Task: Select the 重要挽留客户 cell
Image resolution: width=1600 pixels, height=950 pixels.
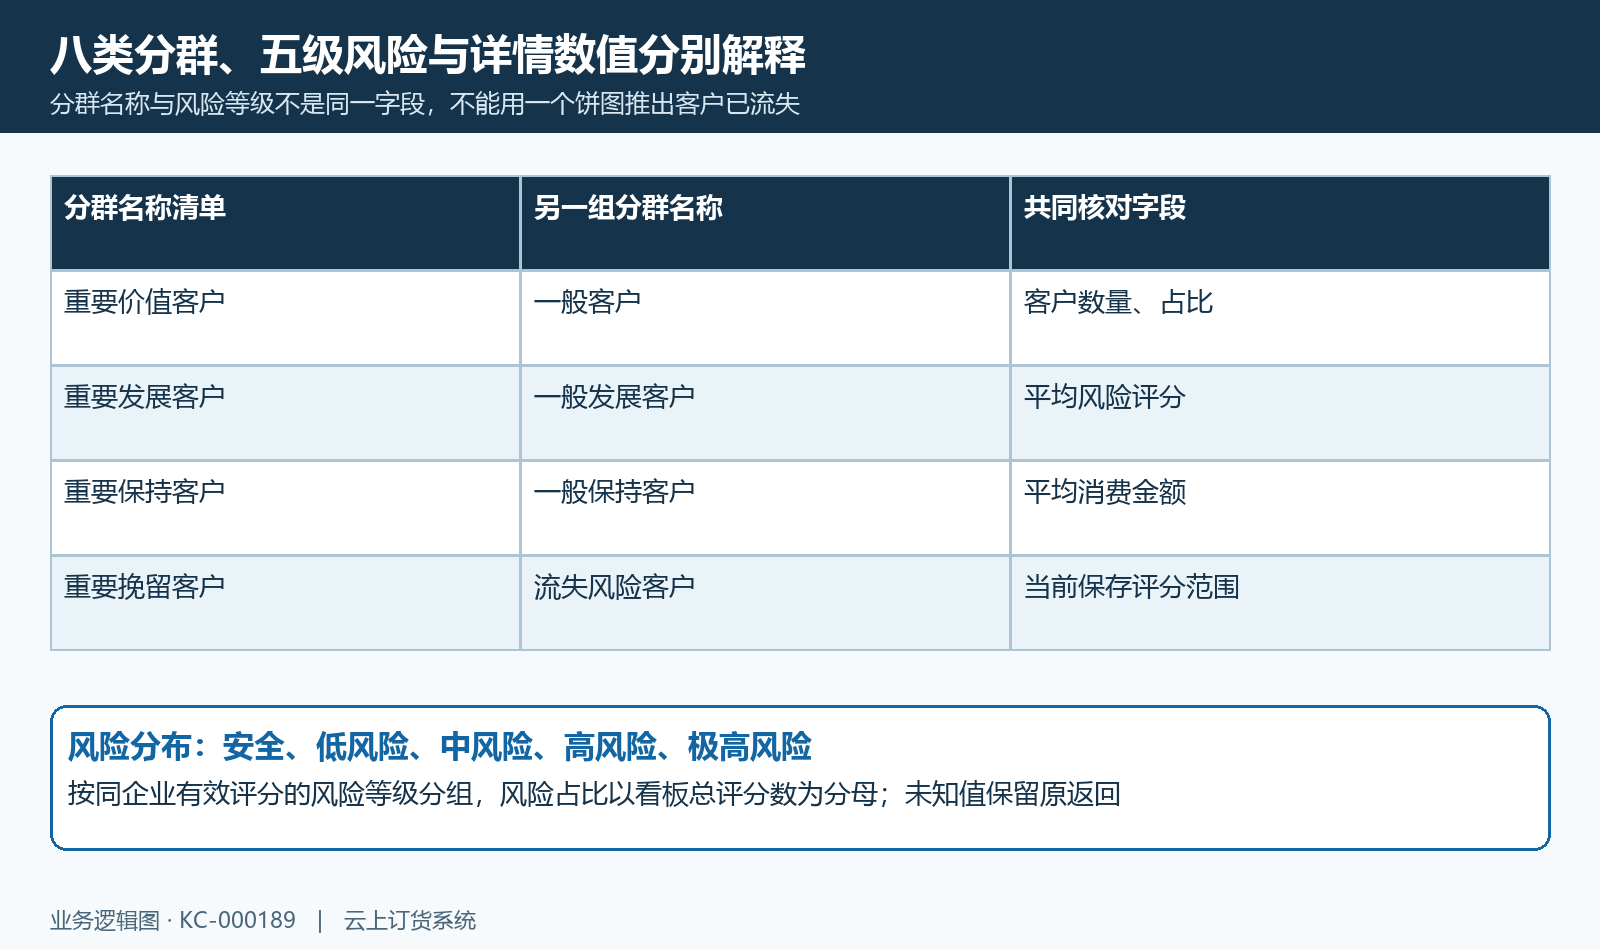Action: (x=286, y=603)
